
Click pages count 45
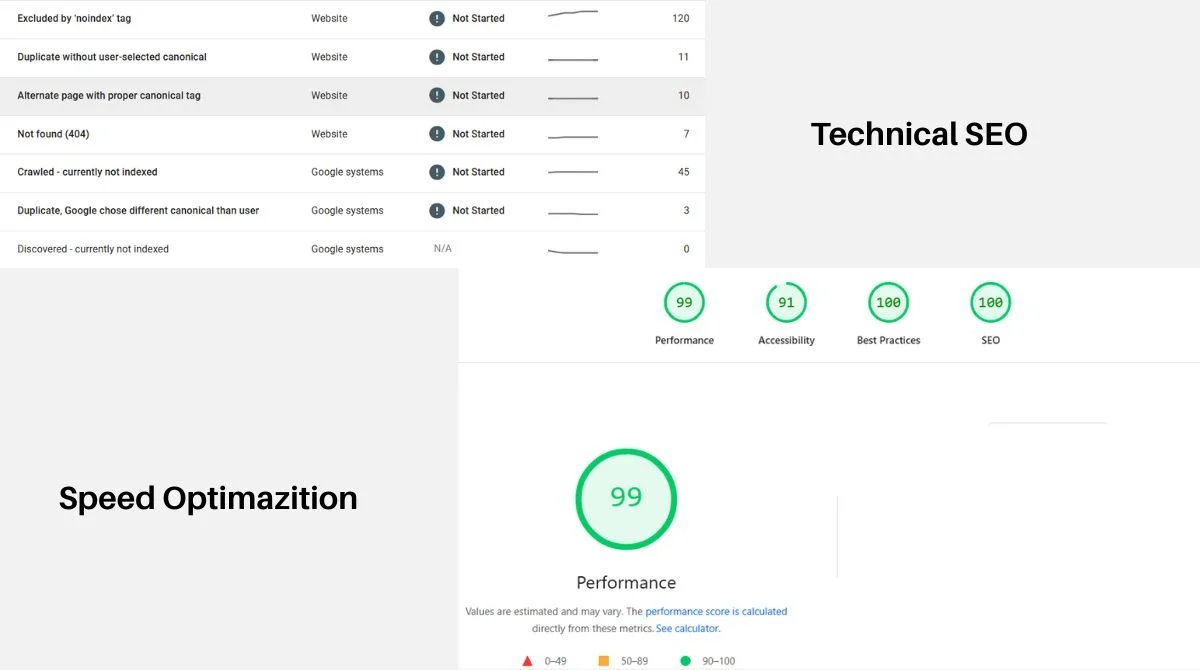[x=684, y=172]
